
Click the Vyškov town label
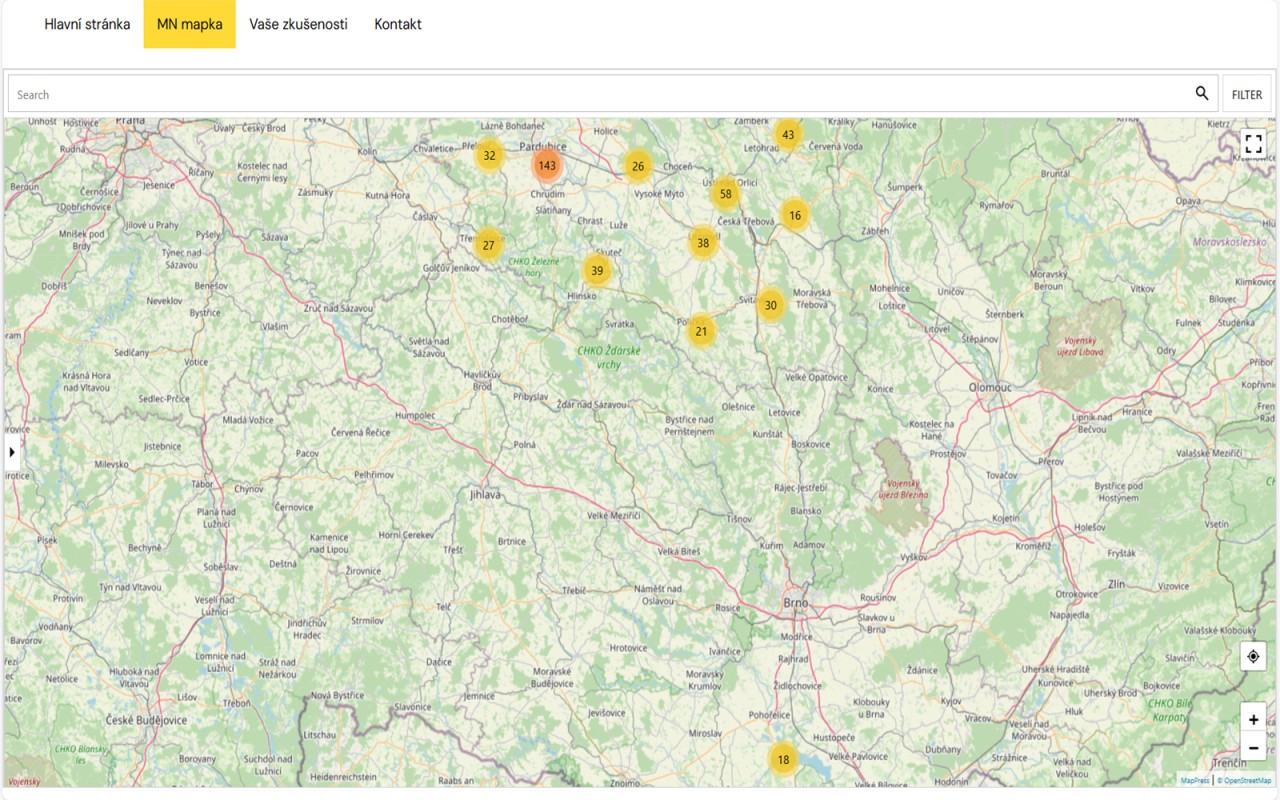tap(914, 557)
